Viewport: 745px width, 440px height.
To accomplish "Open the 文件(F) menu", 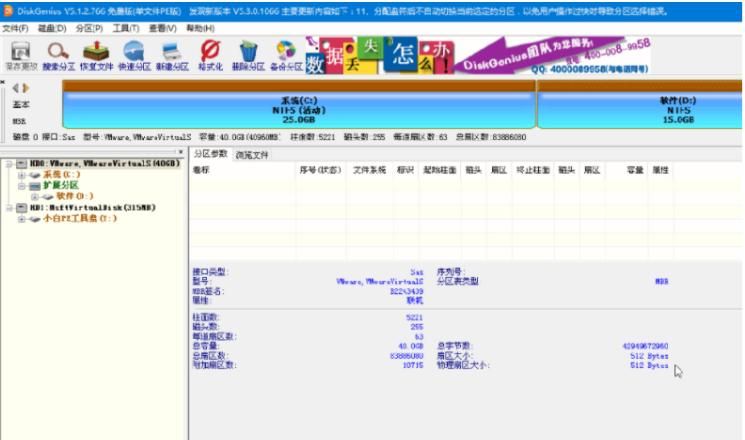I will (x=15, y=29).
